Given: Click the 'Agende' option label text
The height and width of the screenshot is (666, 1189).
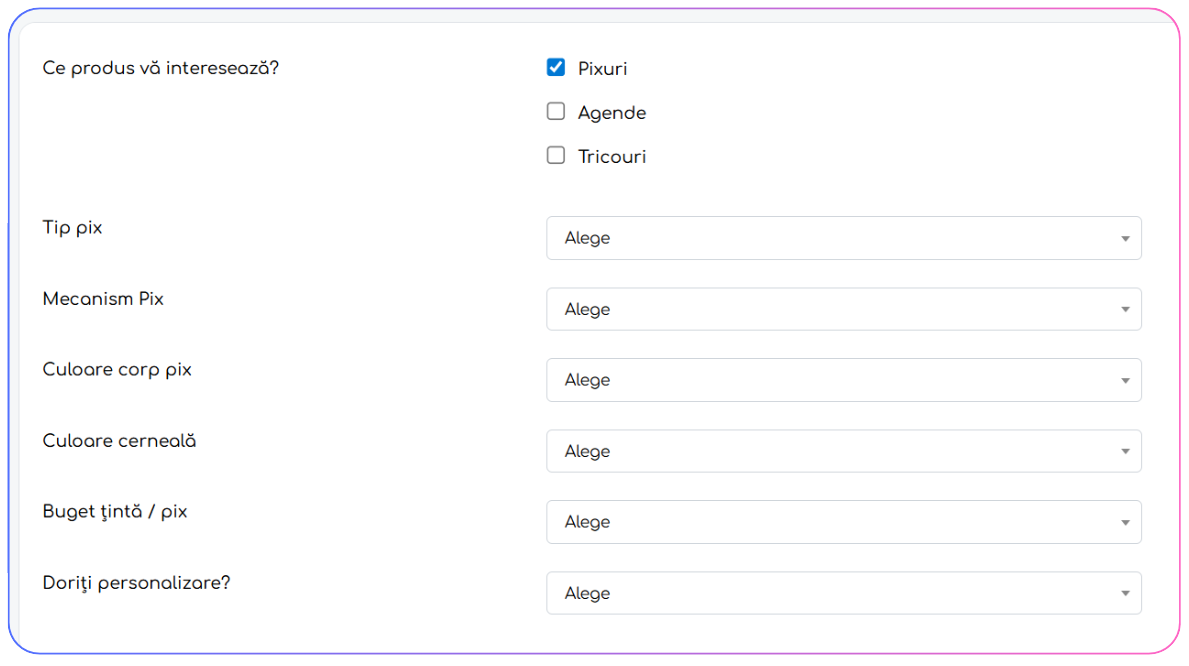Looking at the screenshot, I should click(612, 113).
